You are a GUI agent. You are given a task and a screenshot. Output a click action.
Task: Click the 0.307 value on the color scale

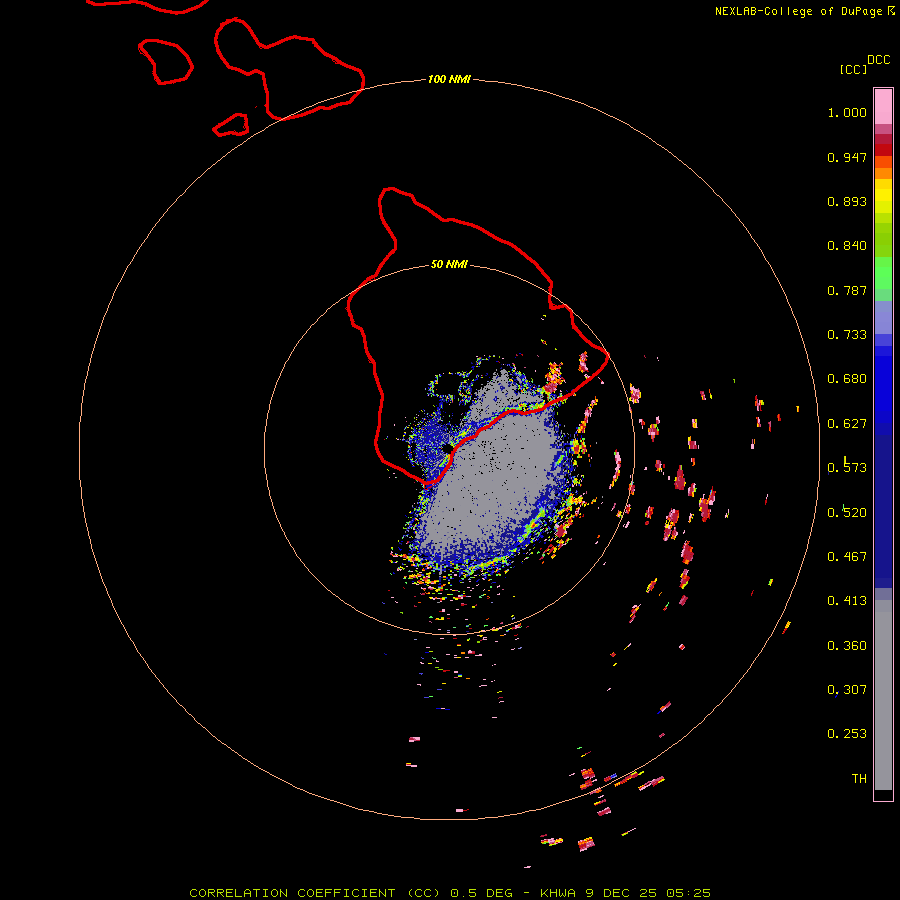coord(847,690)
